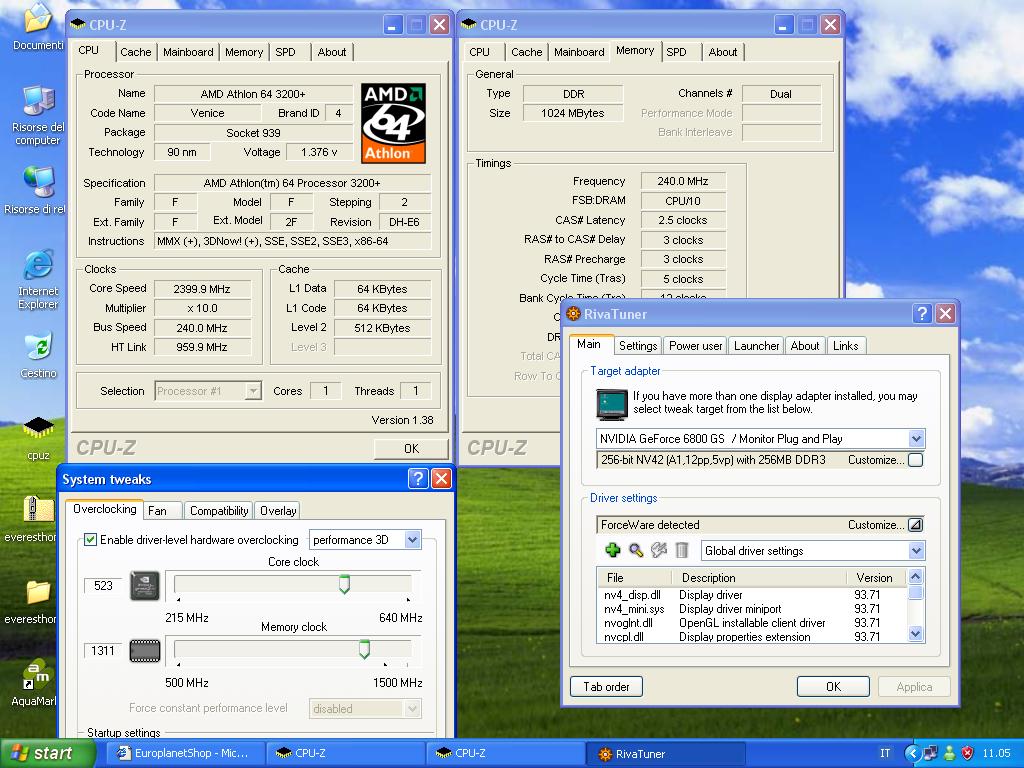
Task: Click help question mark in RivaTuner title bar
Action: pyautogui.click(x=921, y=313)
